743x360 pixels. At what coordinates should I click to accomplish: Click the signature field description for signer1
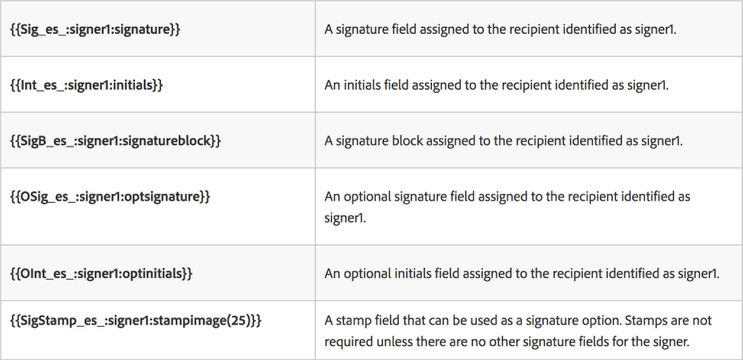point(500,29)
